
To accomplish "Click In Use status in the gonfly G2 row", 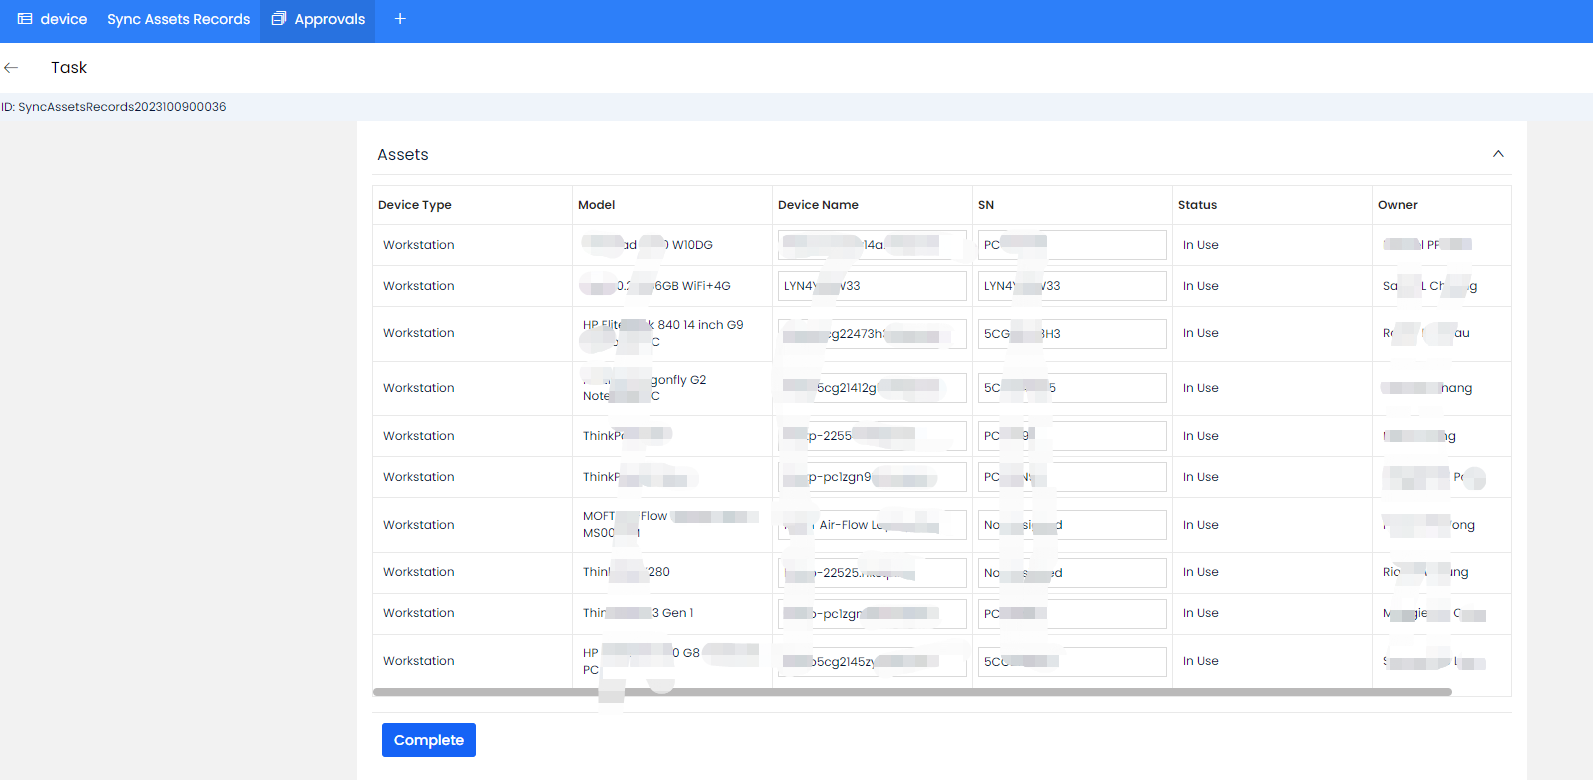I will tap(1201, 388).
